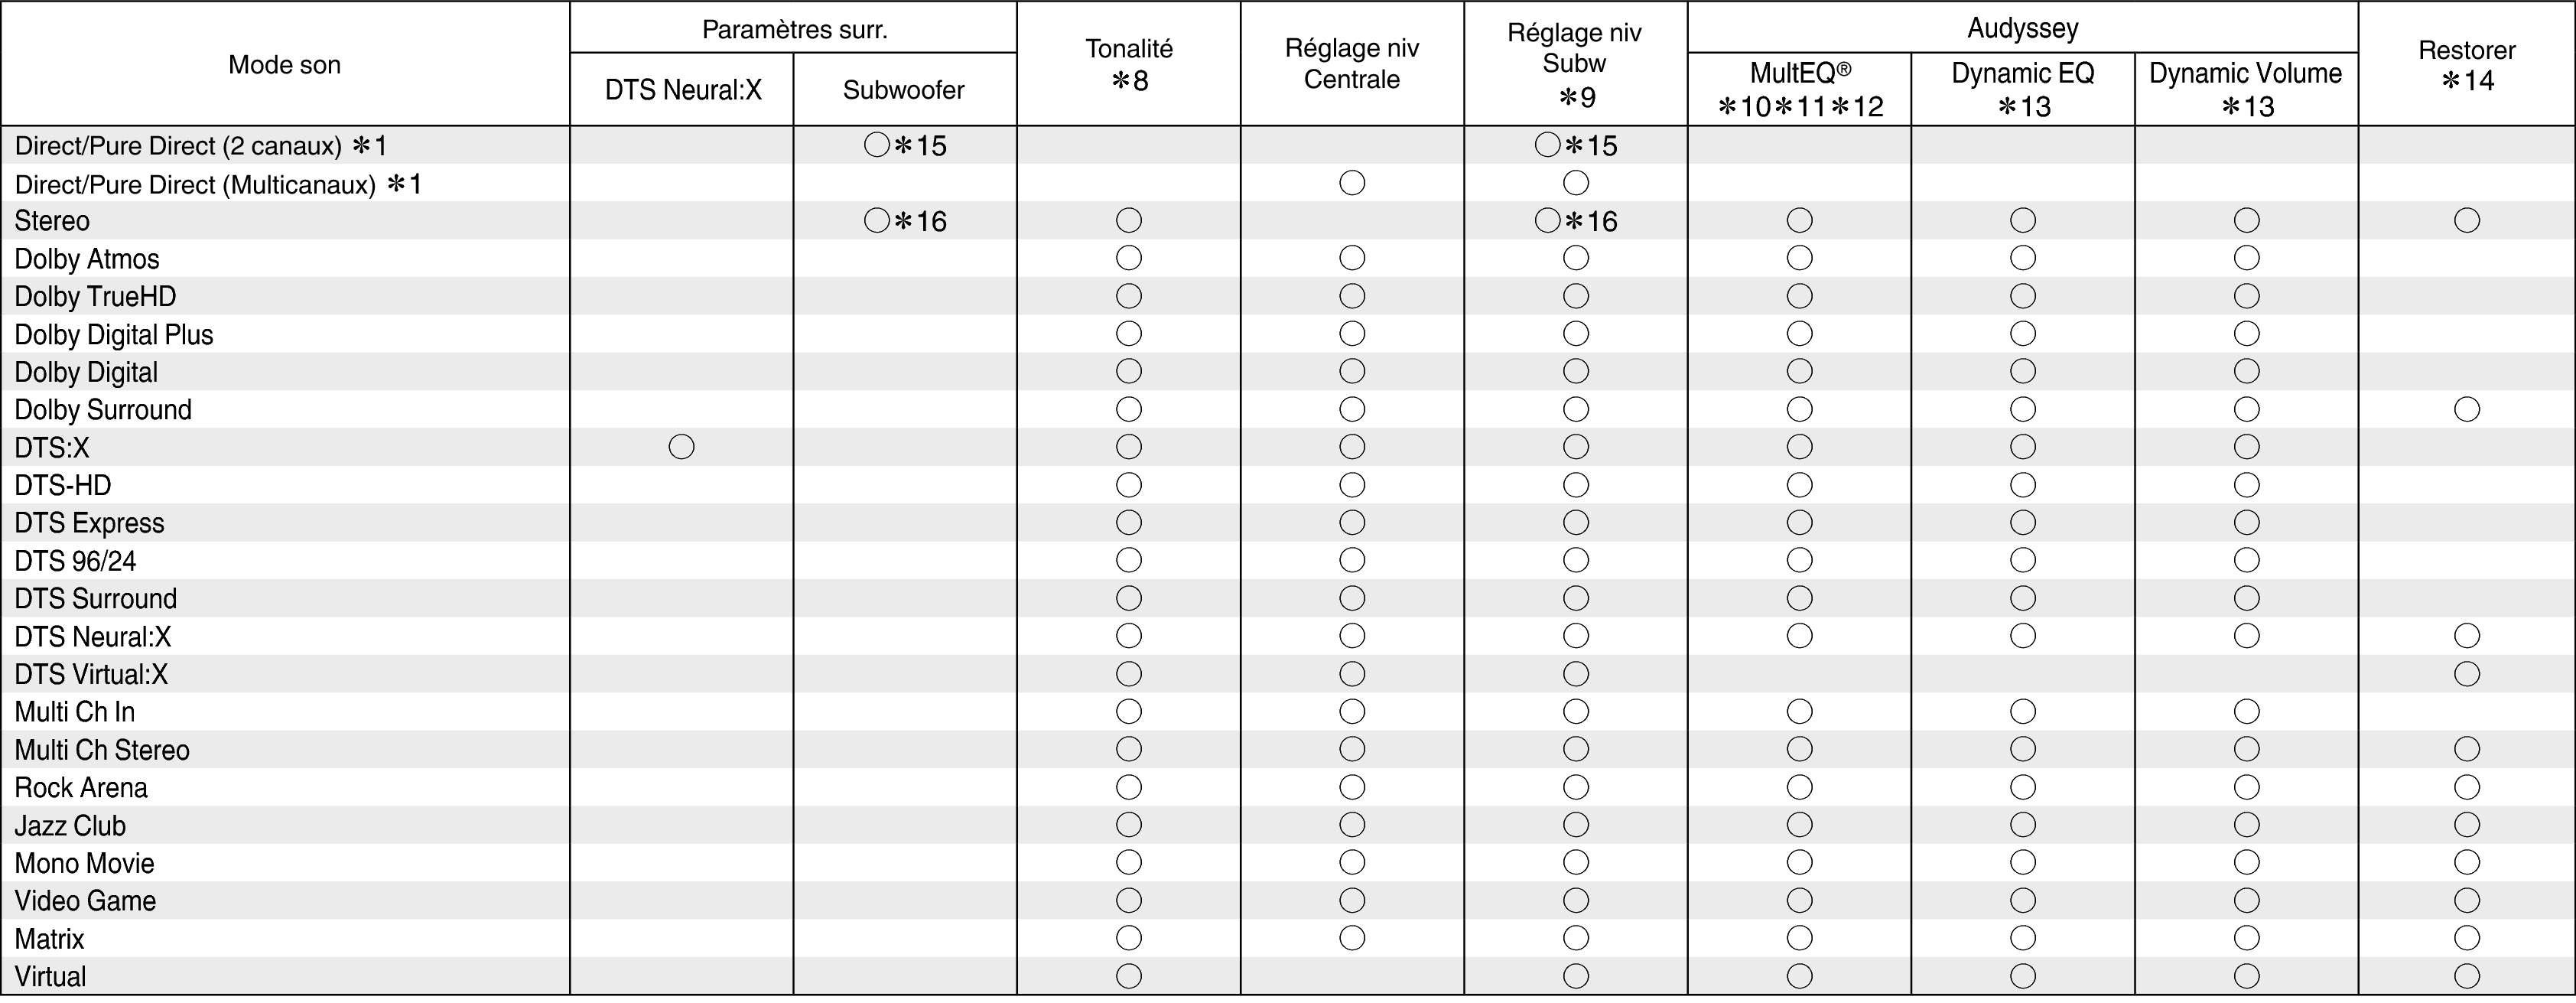Select the Audyssey column group header

(x=2022, y=28)
